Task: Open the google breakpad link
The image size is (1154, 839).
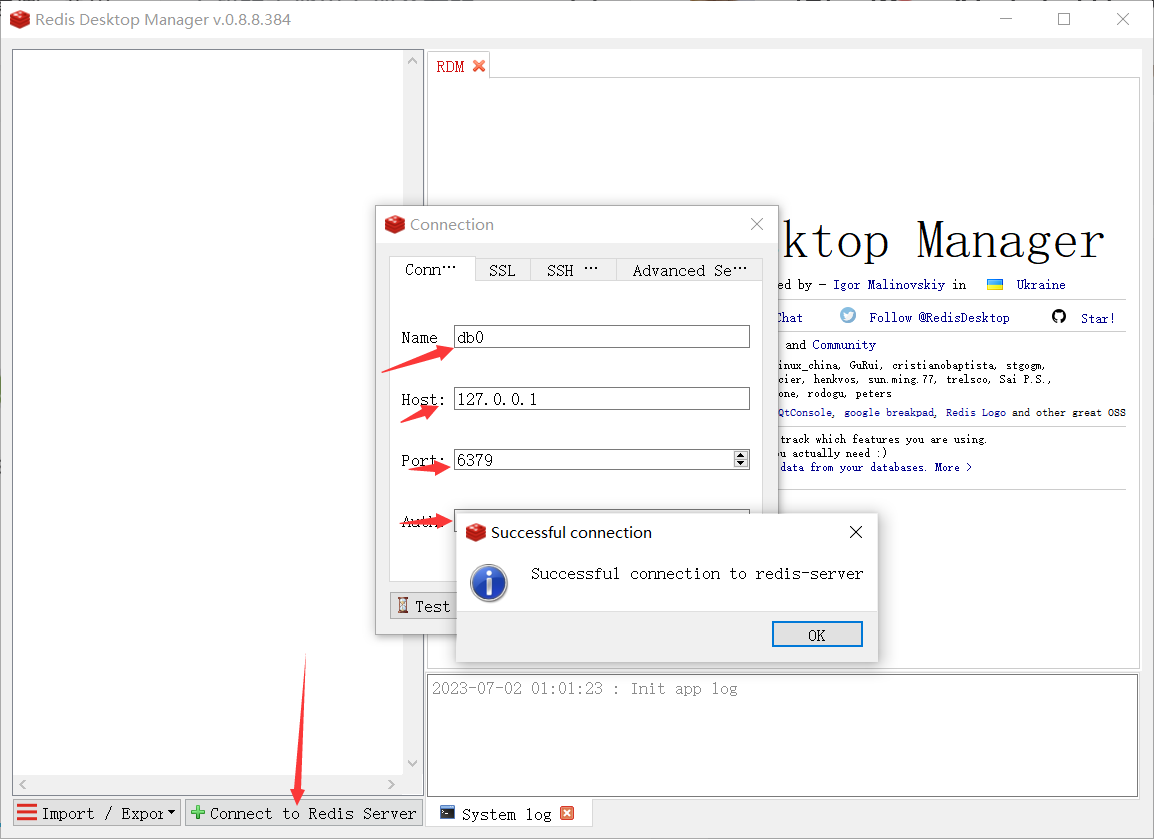Action: point(889,413)
